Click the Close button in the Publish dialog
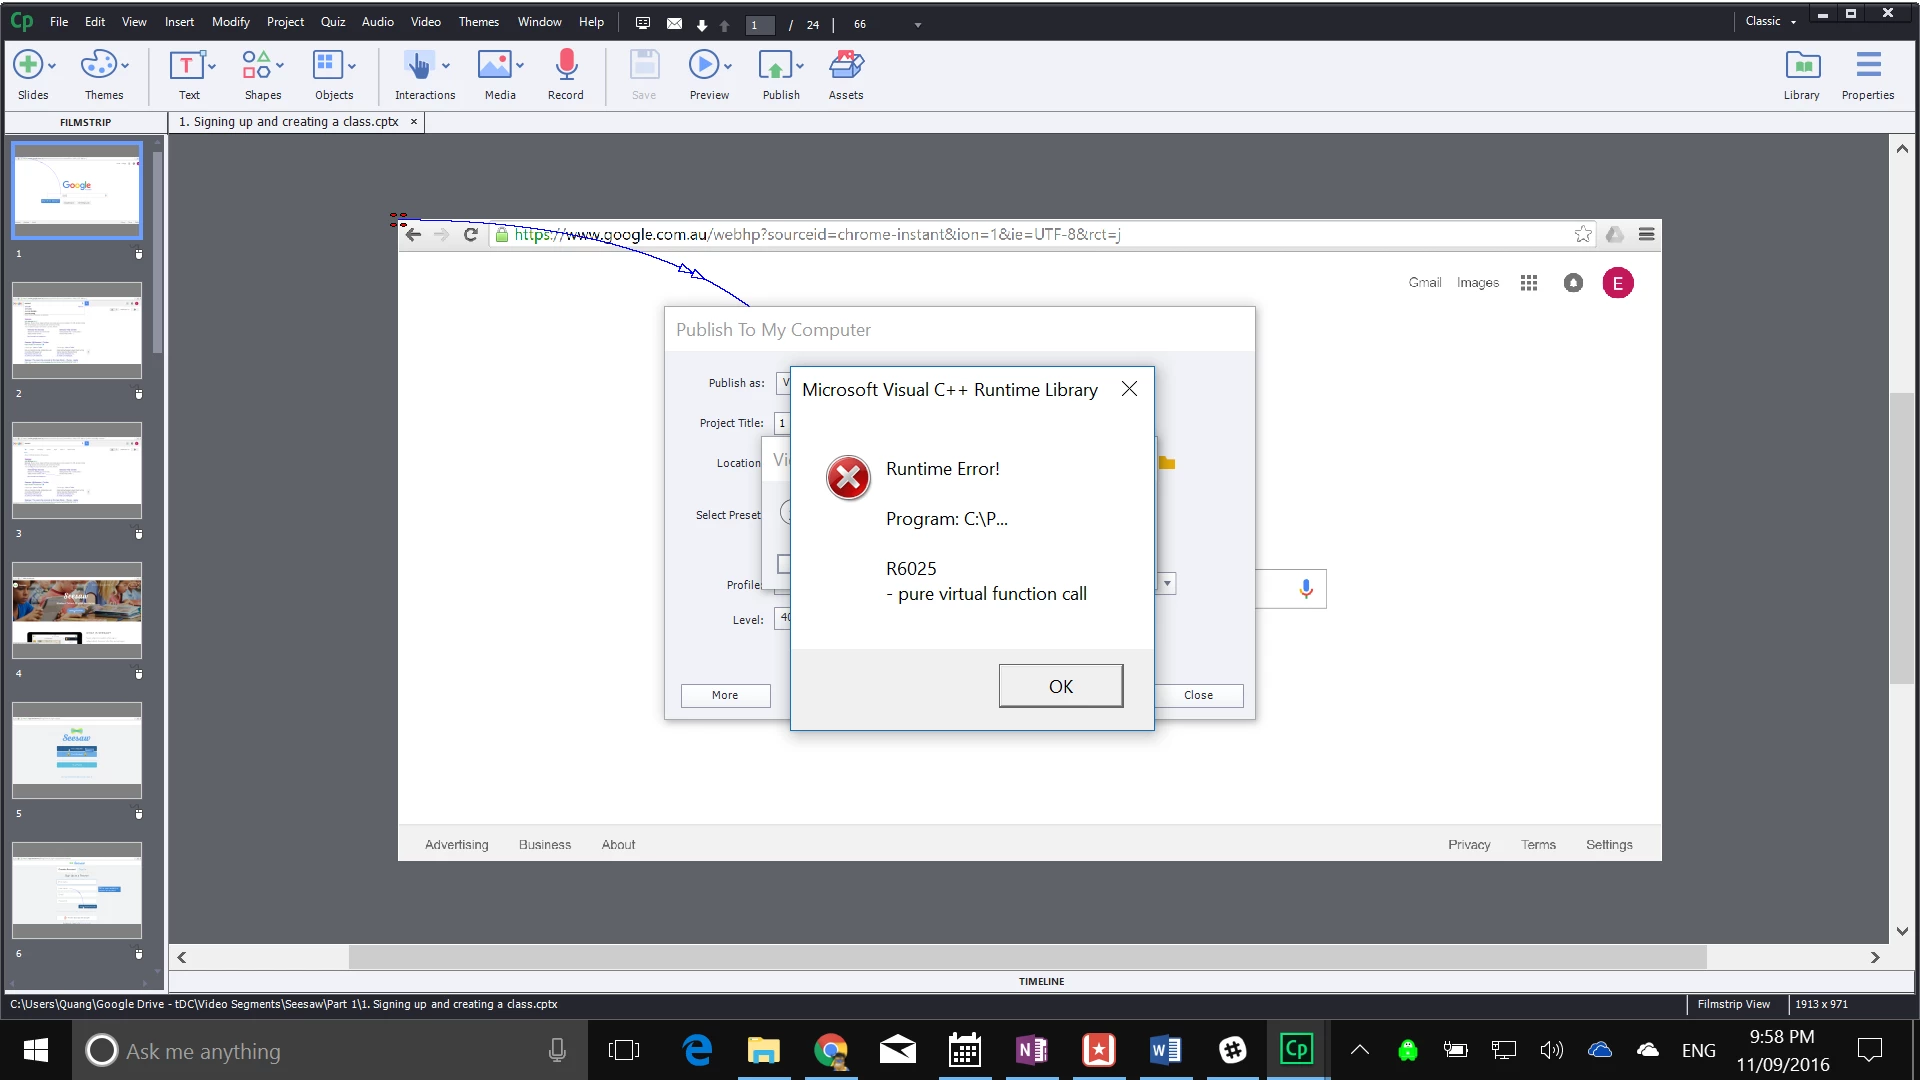This screenshot has height=1080, width=1920. (x=1197, y=695)
